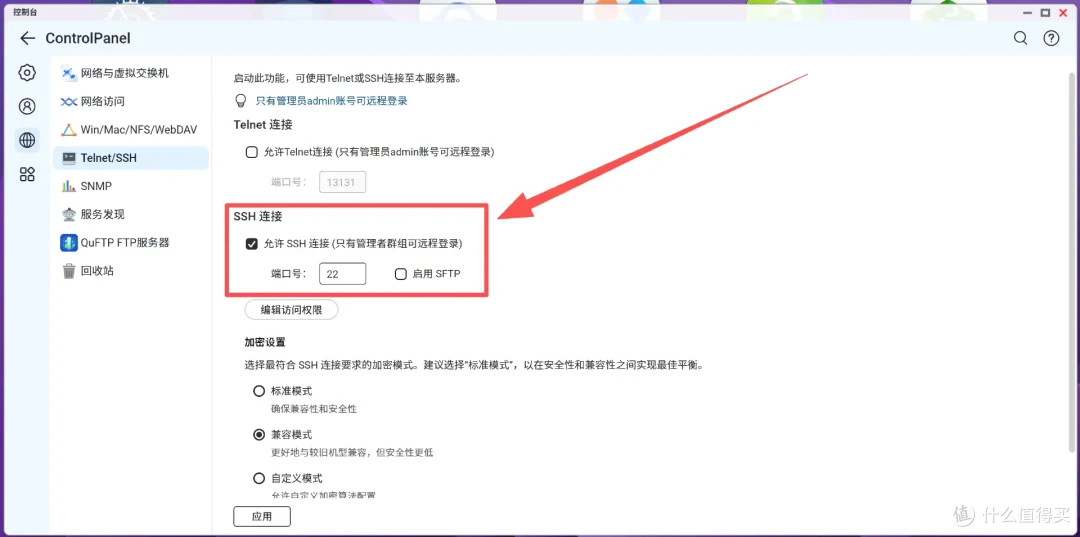This screenshot has width=1080, height=537.
Task: Click the 'Telnet 连接' section heading
Action: pos(263,125)
